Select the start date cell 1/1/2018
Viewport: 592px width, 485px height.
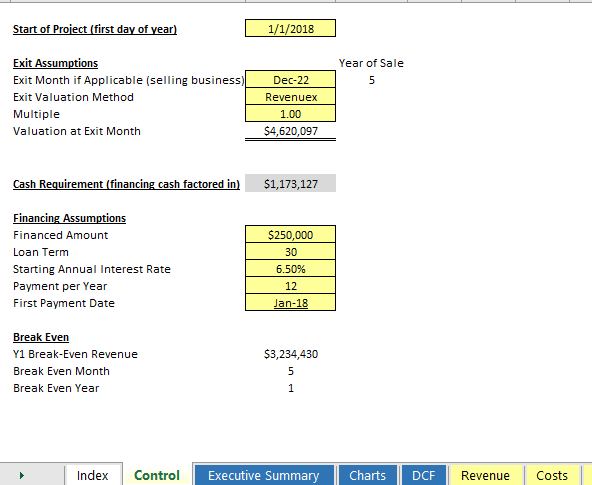pyautogui.click(x=290, y=28)
